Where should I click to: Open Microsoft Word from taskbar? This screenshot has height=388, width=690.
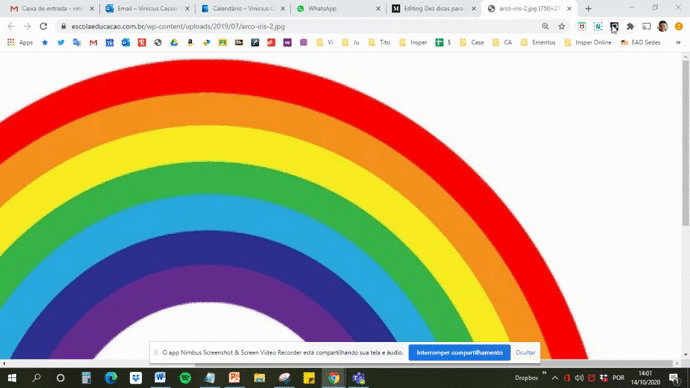160,378
